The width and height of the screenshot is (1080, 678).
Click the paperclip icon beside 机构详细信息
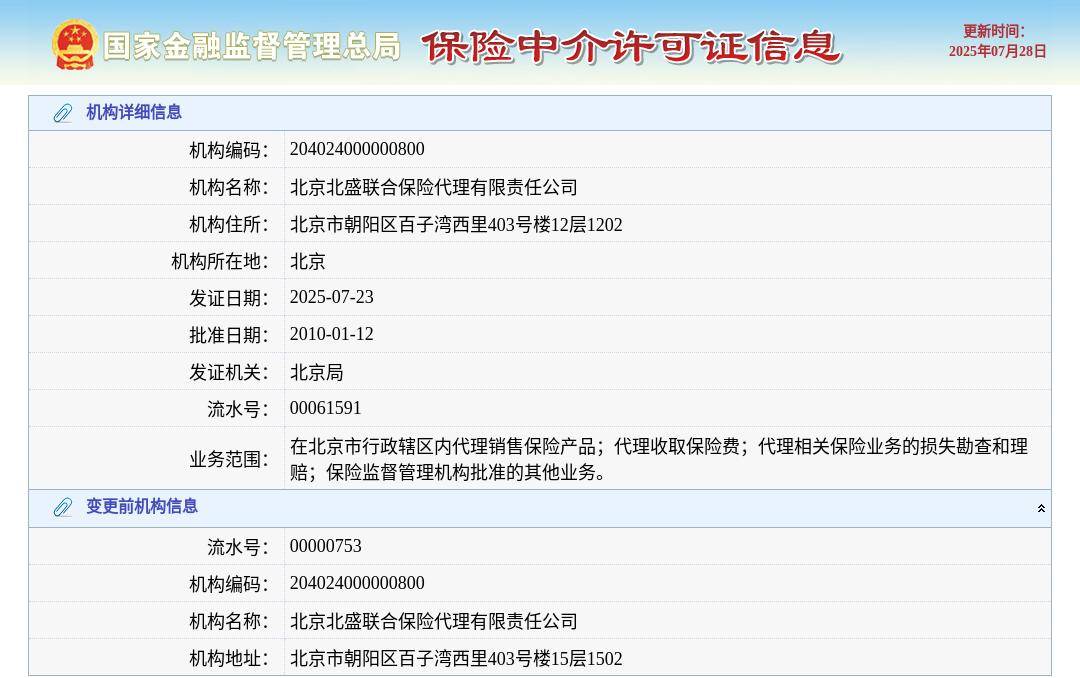pos(63,113)
